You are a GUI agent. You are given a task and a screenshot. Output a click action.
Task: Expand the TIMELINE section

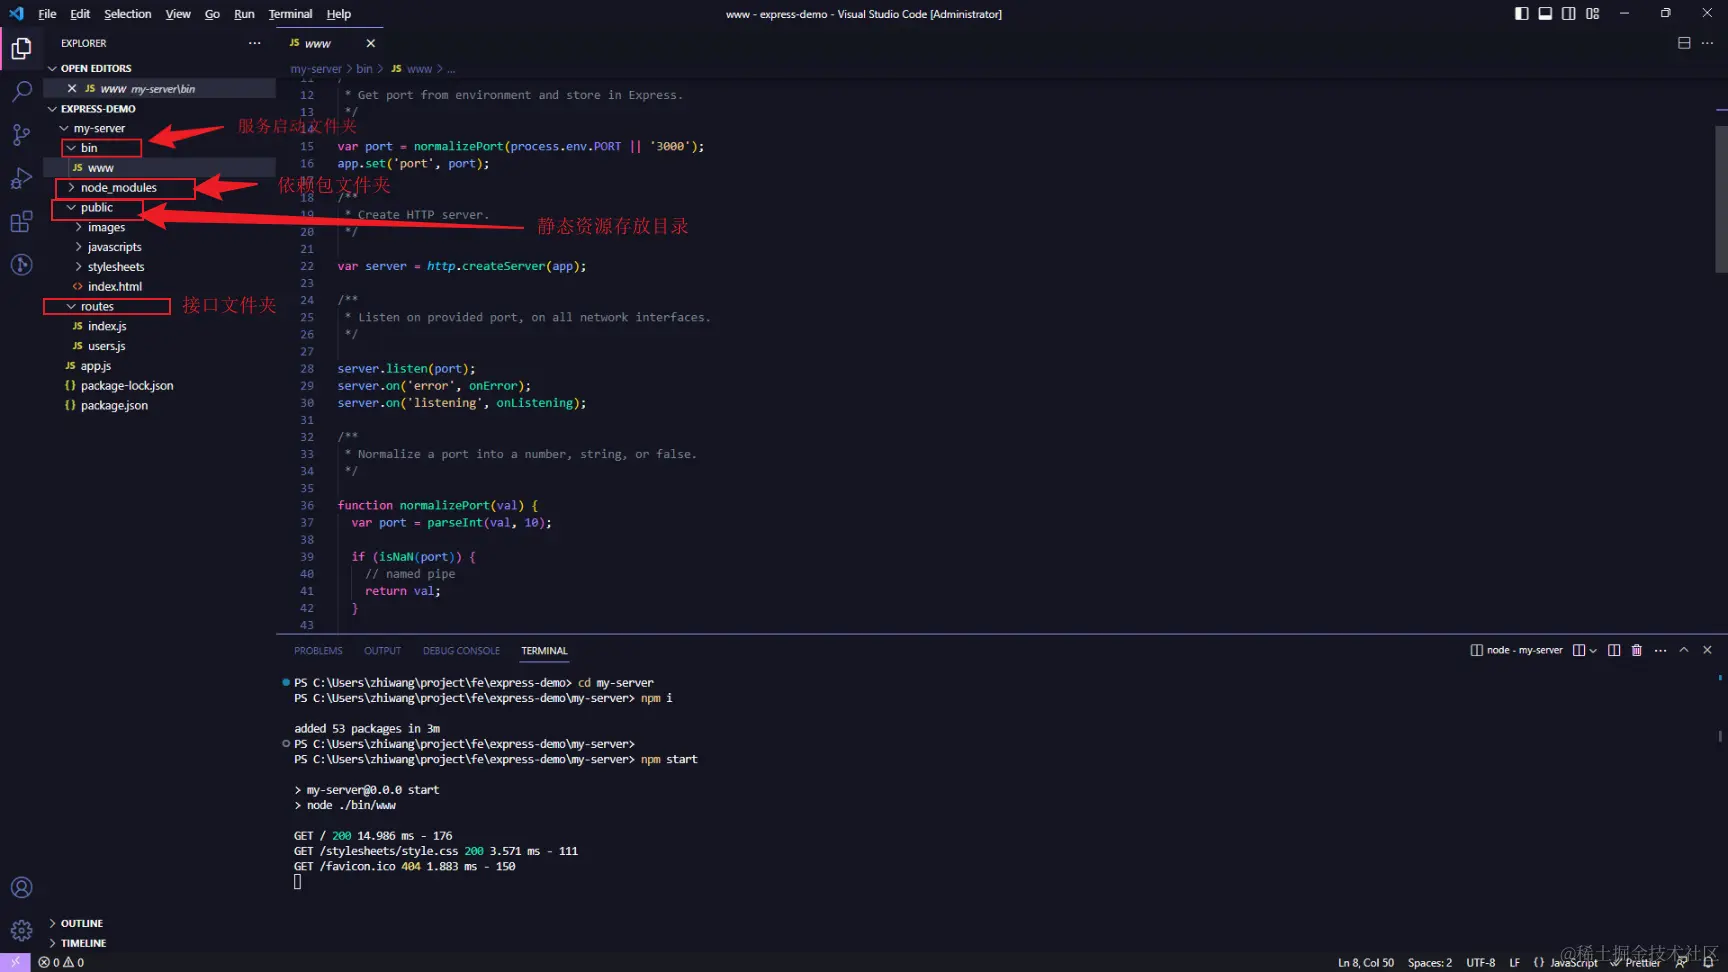pyautogui.click(x=82, y=943)
